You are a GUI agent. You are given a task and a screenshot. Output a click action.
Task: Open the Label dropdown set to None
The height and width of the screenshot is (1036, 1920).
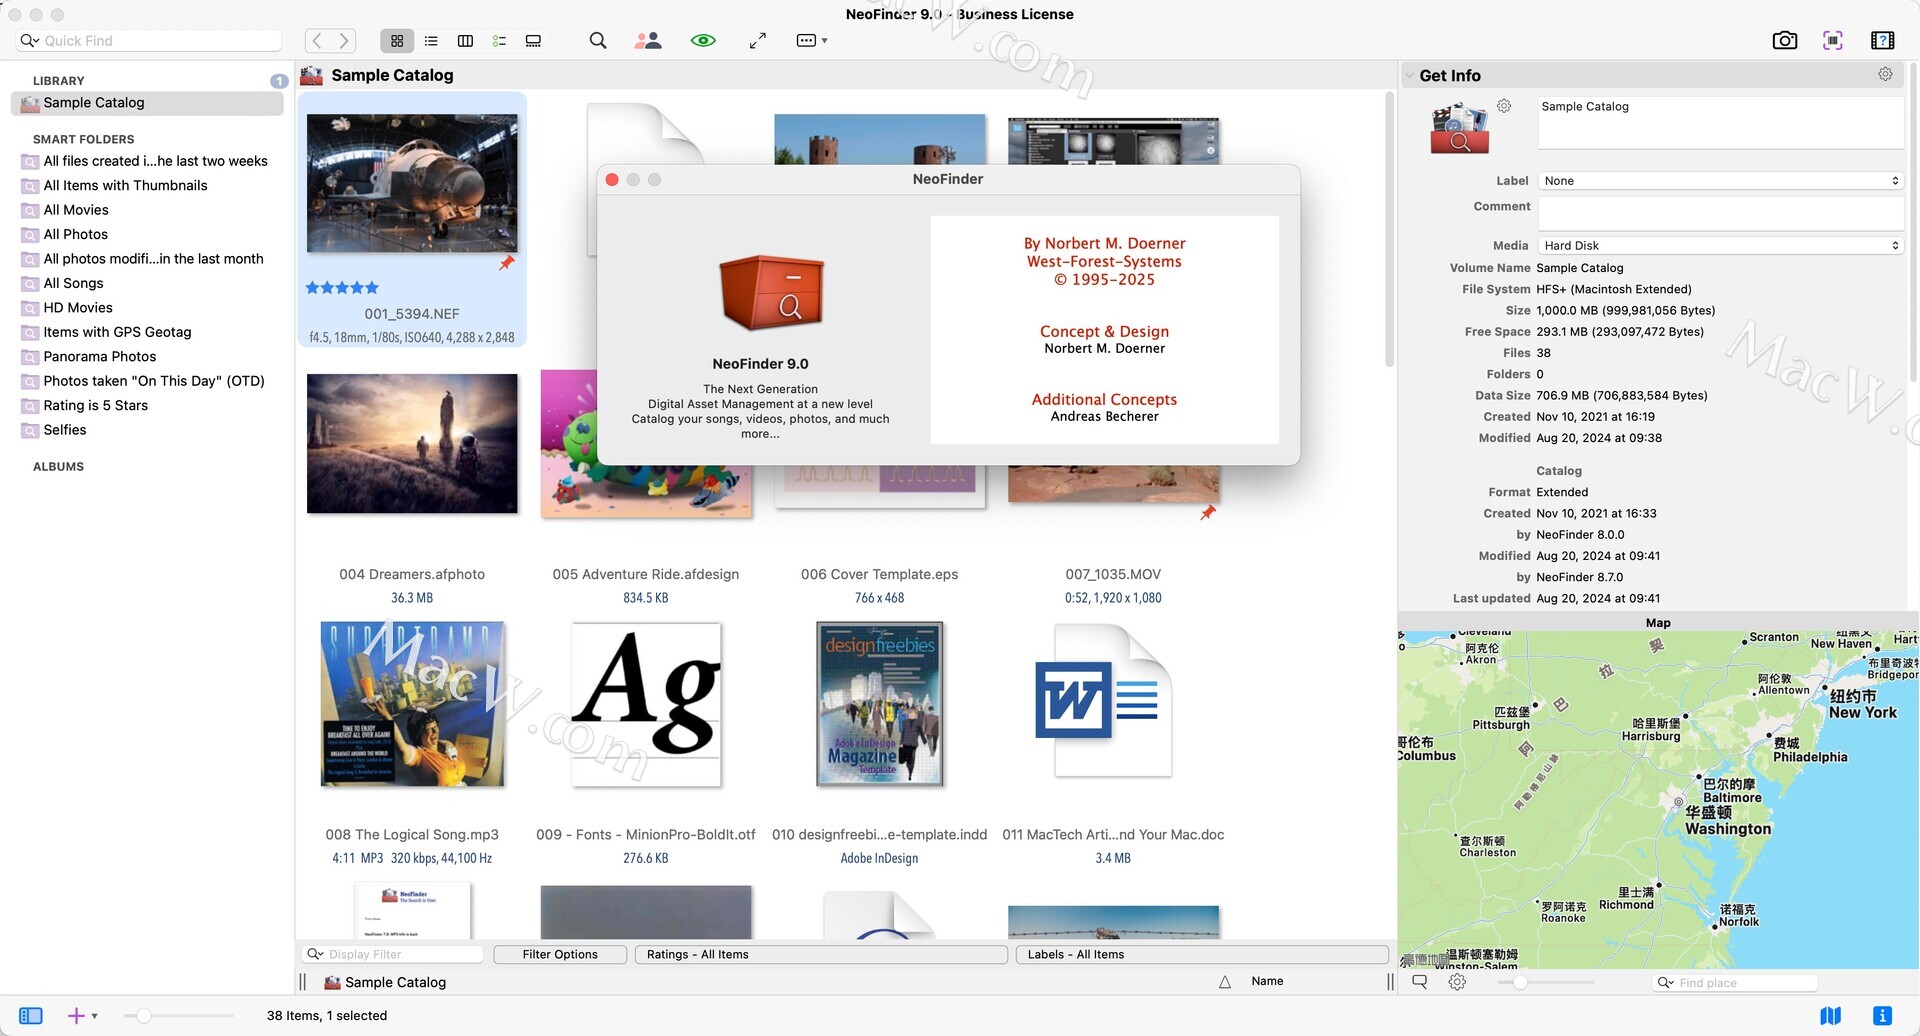point(1720,181)
